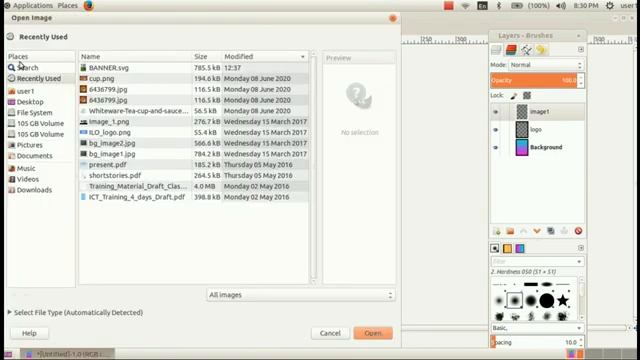The image size is (640, 360).
Task: Toggle Lock alpha channel icon
Action: pos(527,96)
